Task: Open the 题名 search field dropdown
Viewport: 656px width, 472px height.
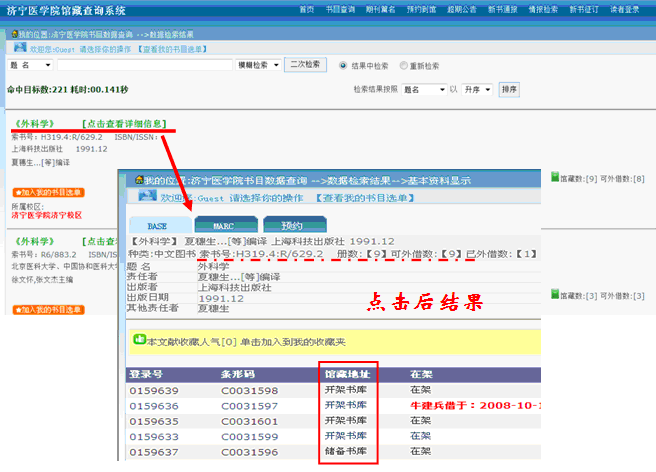Action: point(31,65)
